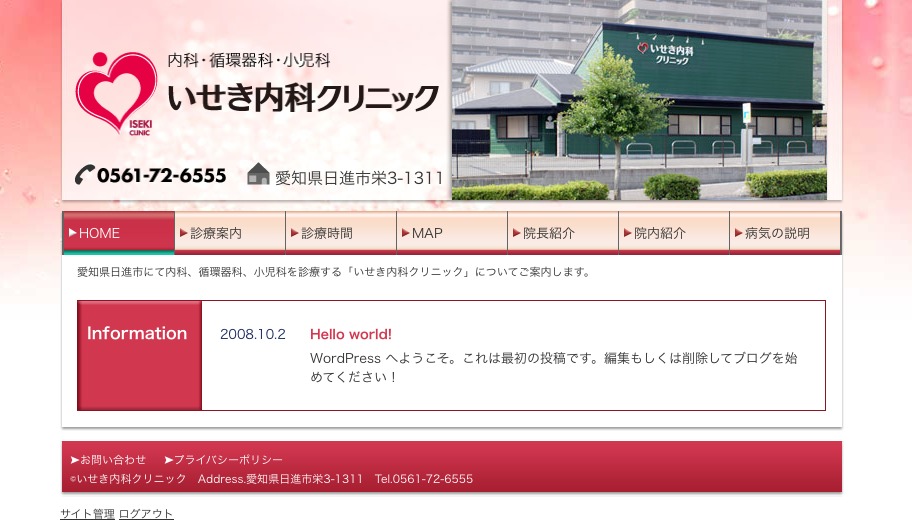Open the 診療時間 navigation tab
912x526 pixels.
[341, 233]
